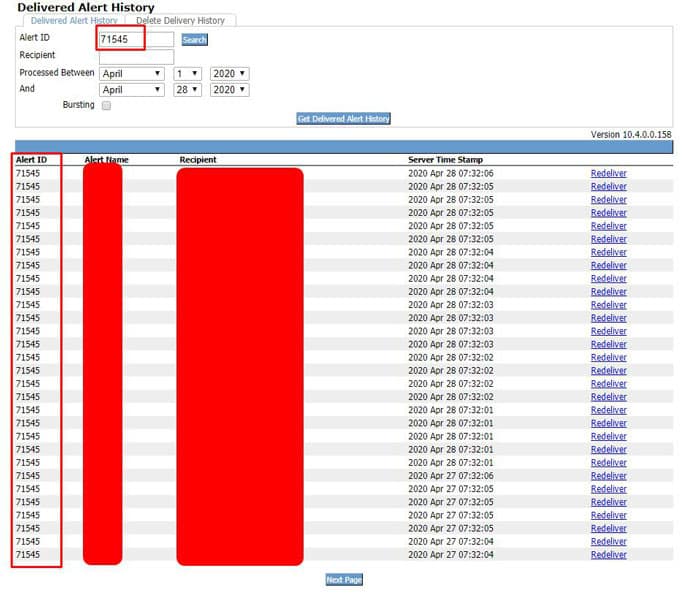Image resolution: width=700 pixels, height=602 pixels.
Task: Click the Processed Between label
Action: click(x=57, y=72)
